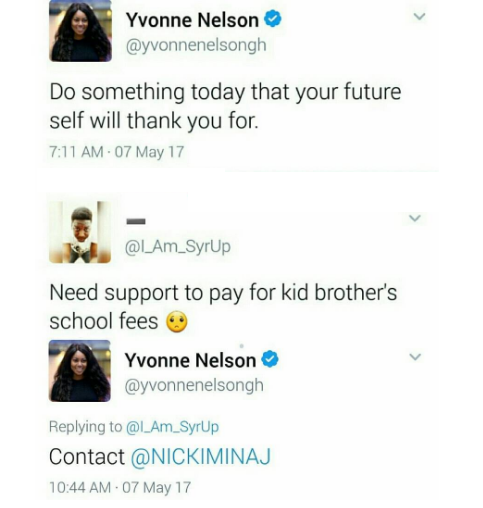Expand the top tweet's chevron menu

419,16
